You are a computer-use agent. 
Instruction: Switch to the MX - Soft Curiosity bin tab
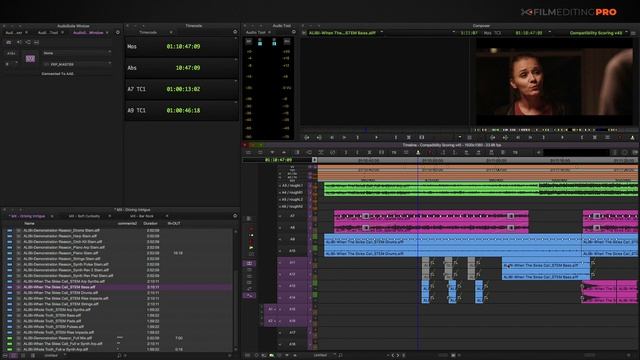point(84,216)
